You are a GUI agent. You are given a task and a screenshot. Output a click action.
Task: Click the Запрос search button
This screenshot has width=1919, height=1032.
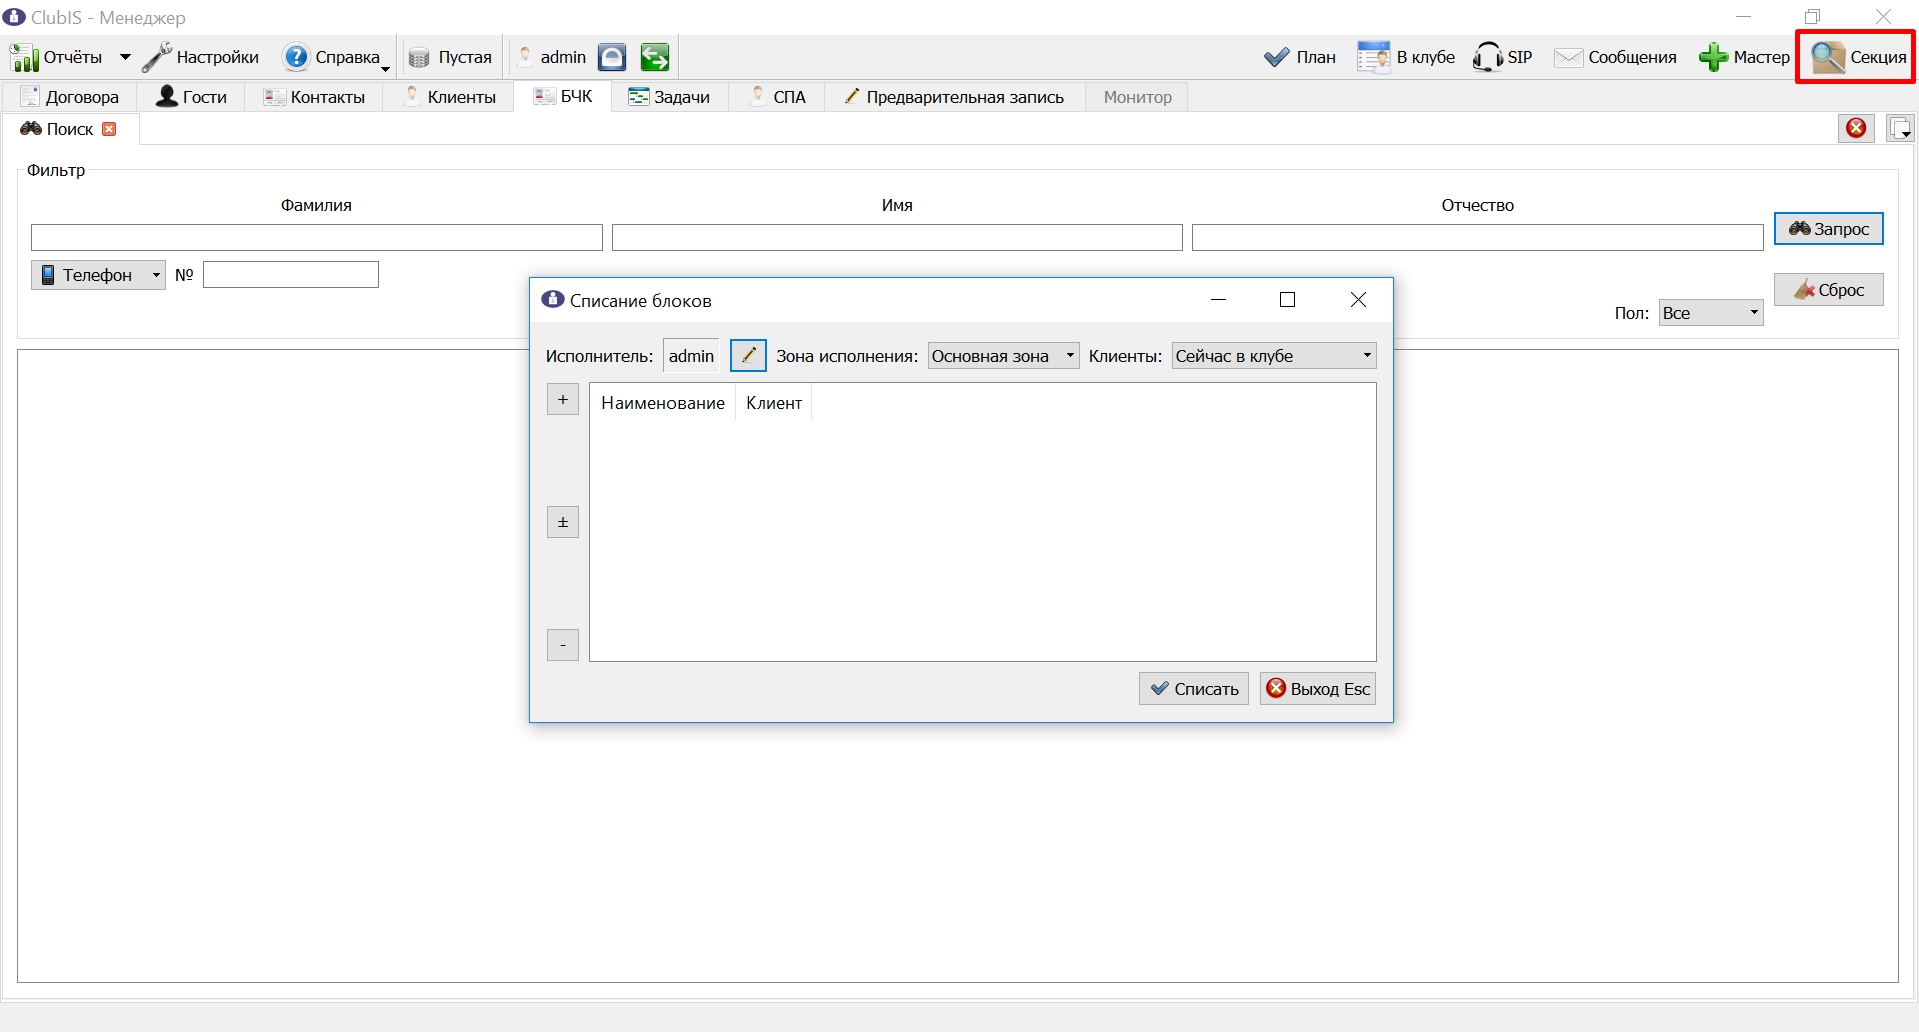[1829, 229]
